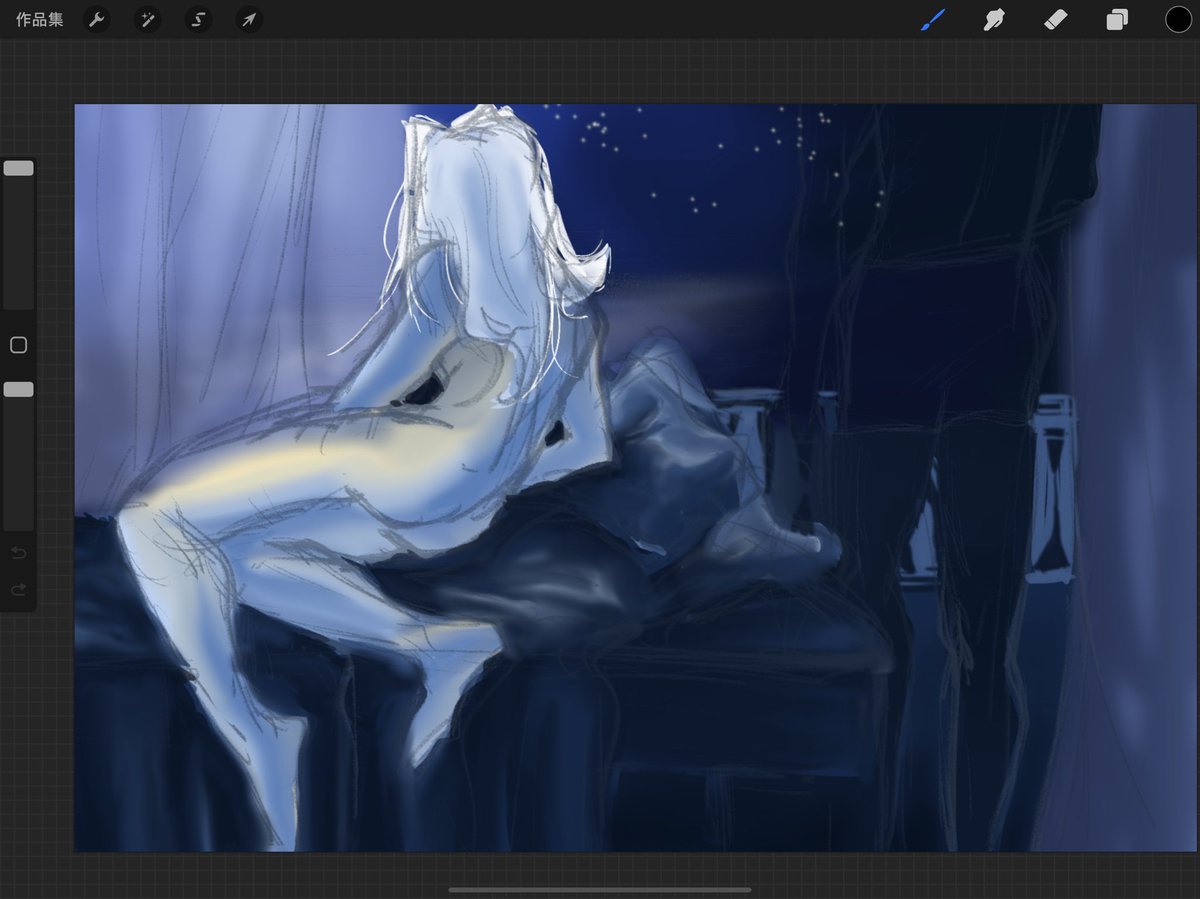Select the Paint brush tool
This screenshot has height=899, width=1200.
click(x=933, y=19)
